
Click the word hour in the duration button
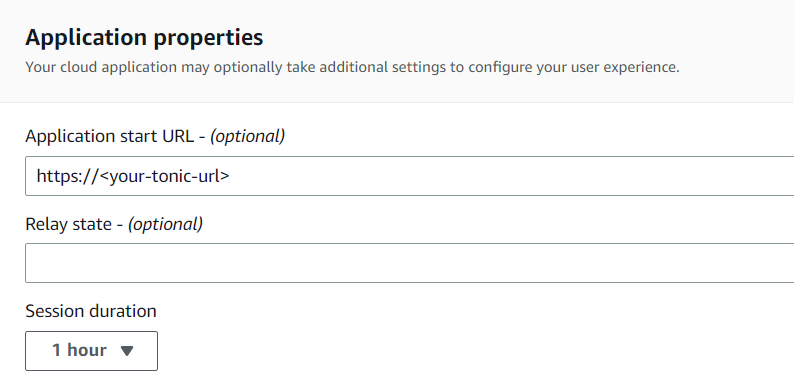click(x=87, y=350)
